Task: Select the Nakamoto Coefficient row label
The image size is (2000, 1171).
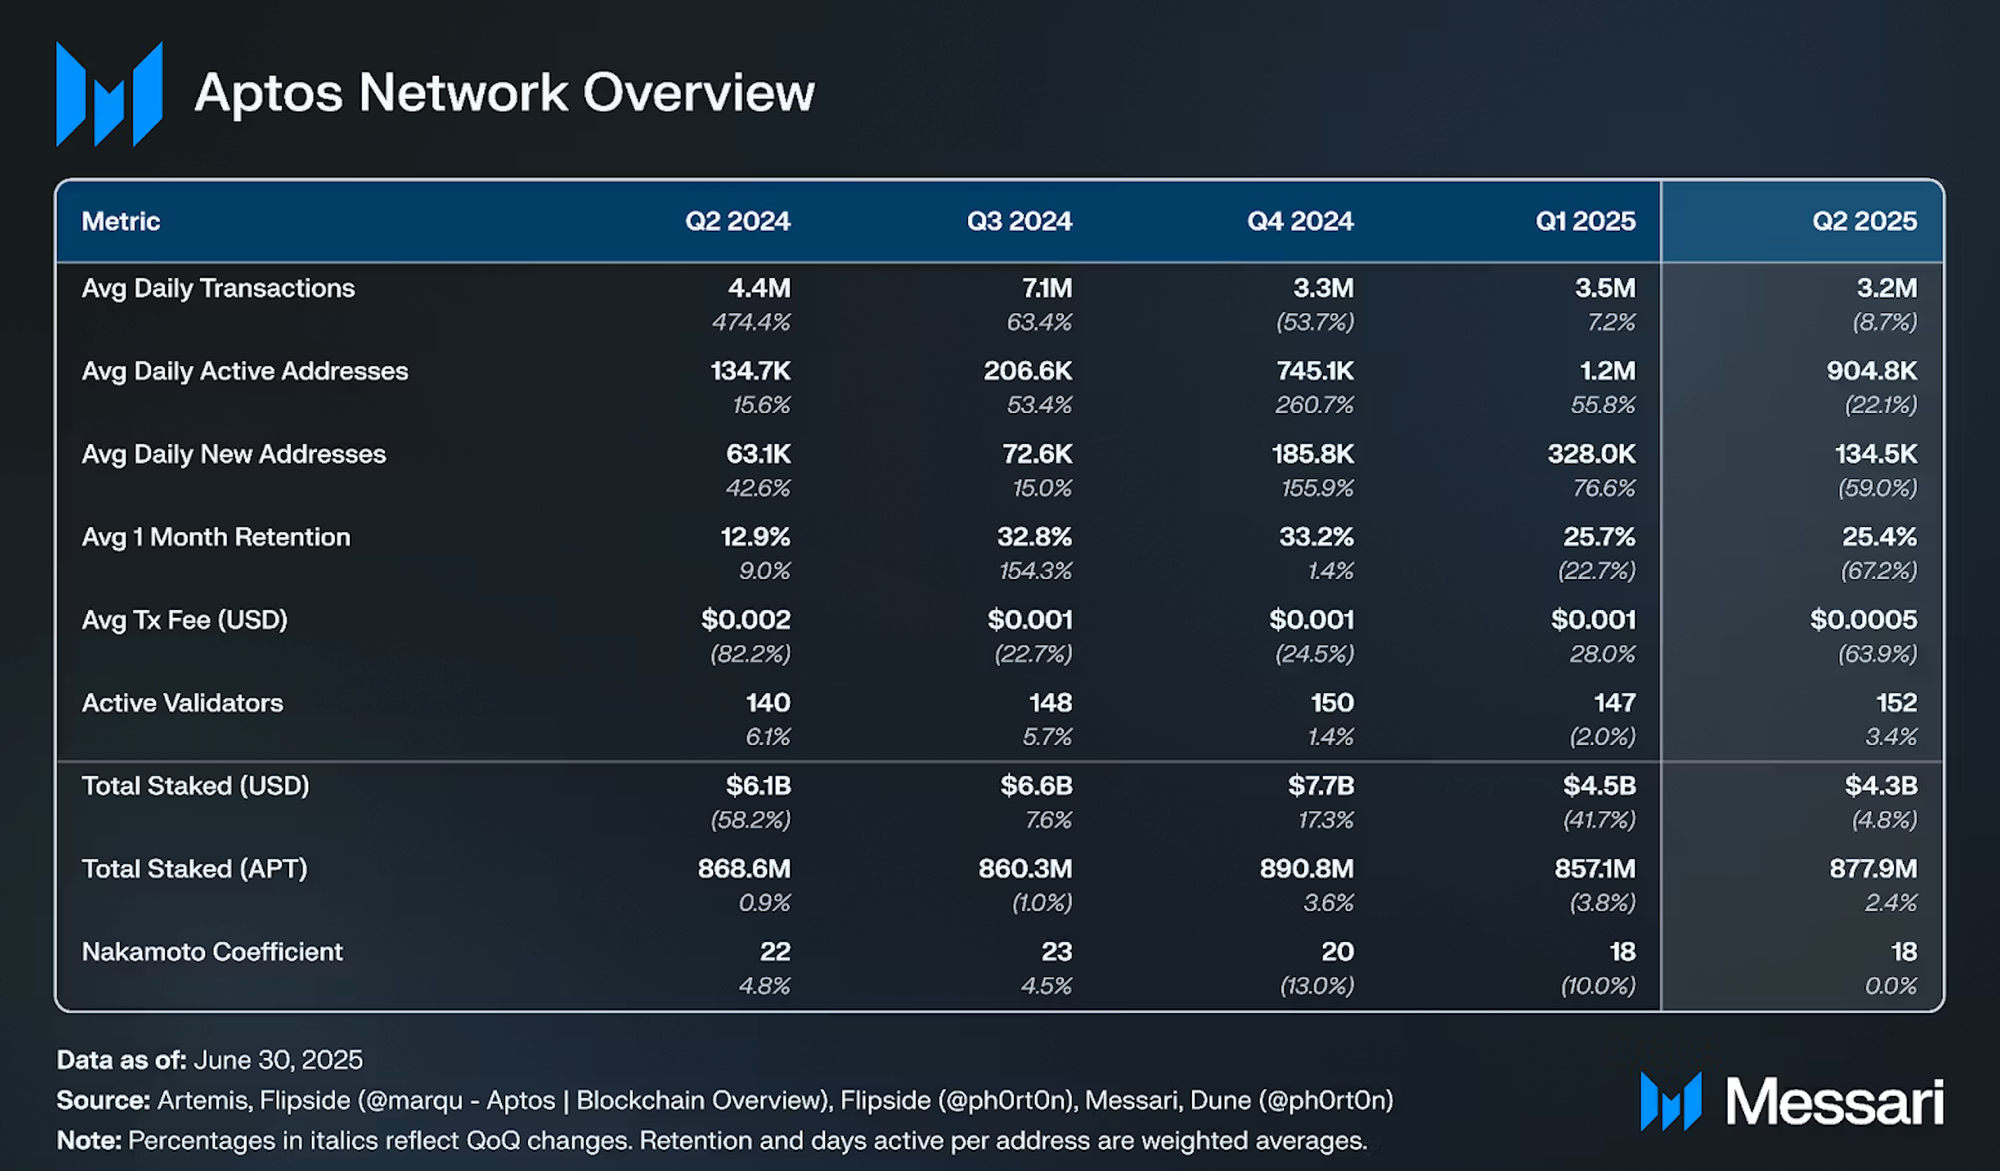Action: [211, 952]
